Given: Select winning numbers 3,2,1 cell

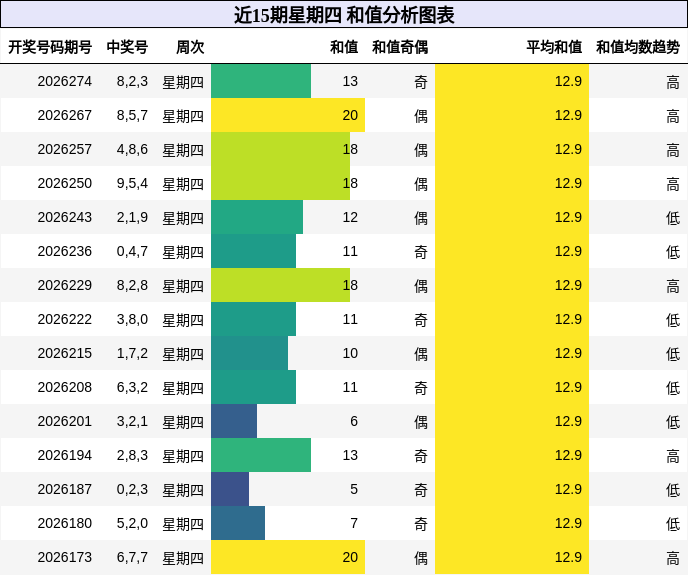Looking at the screenshot, I should [x=132, y=421].
